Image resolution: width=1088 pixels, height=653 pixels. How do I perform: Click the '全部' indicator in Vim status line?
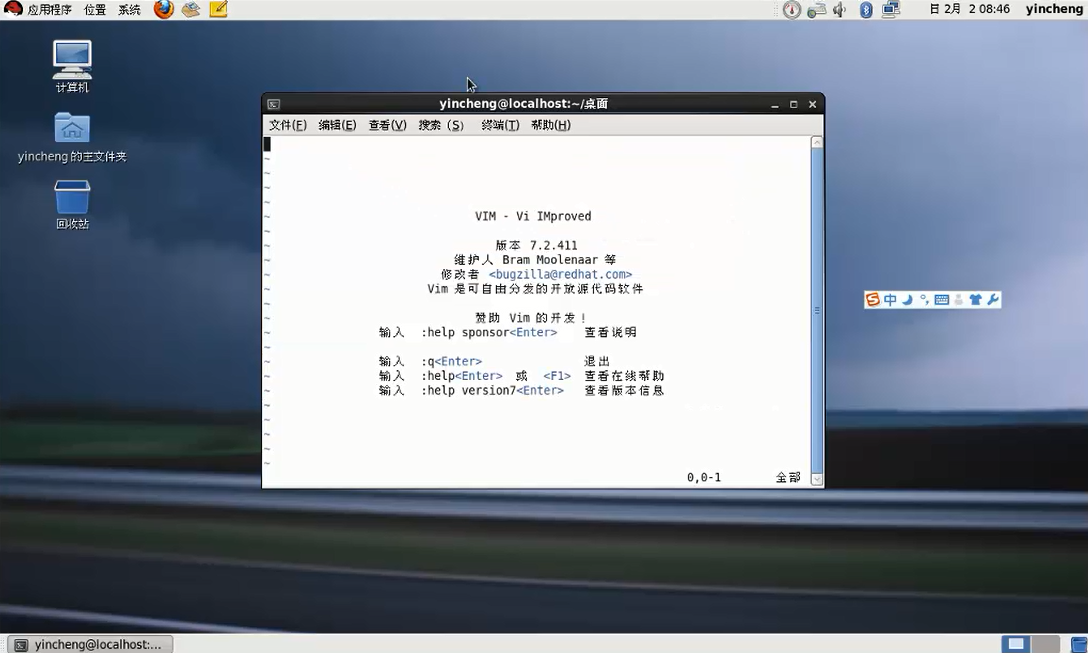(788, 477)
